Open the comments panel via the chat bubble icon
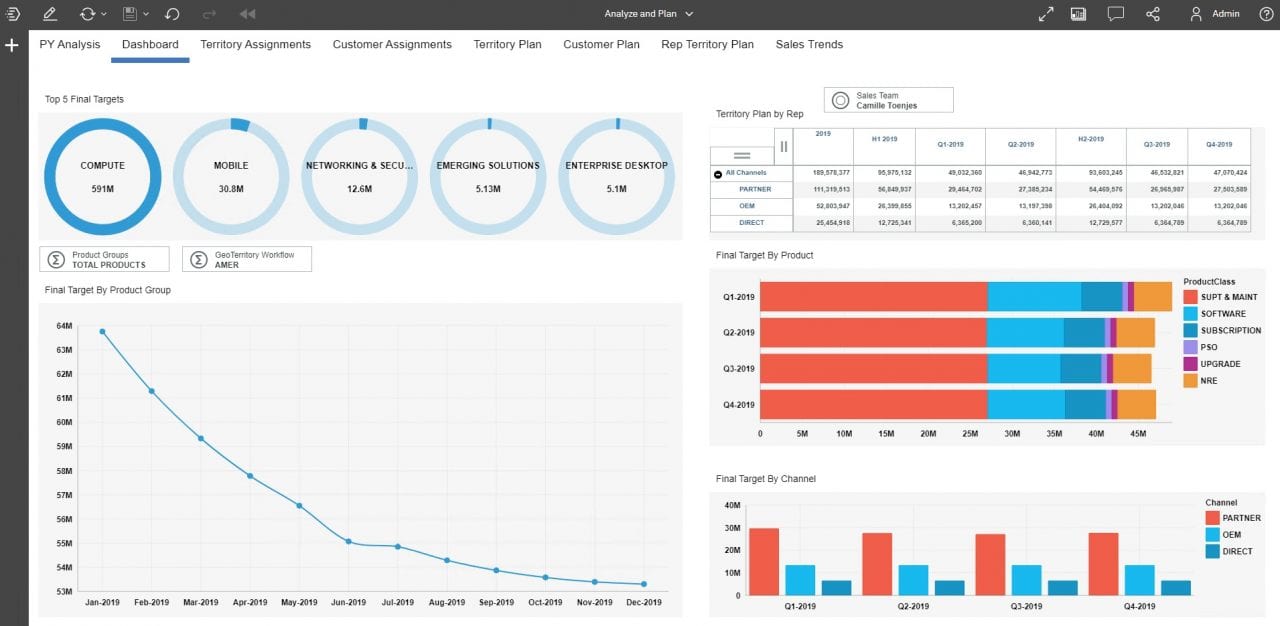The height and width of the screenshot is (626, 1280). pyautogui.click(x=1115, y=13)
